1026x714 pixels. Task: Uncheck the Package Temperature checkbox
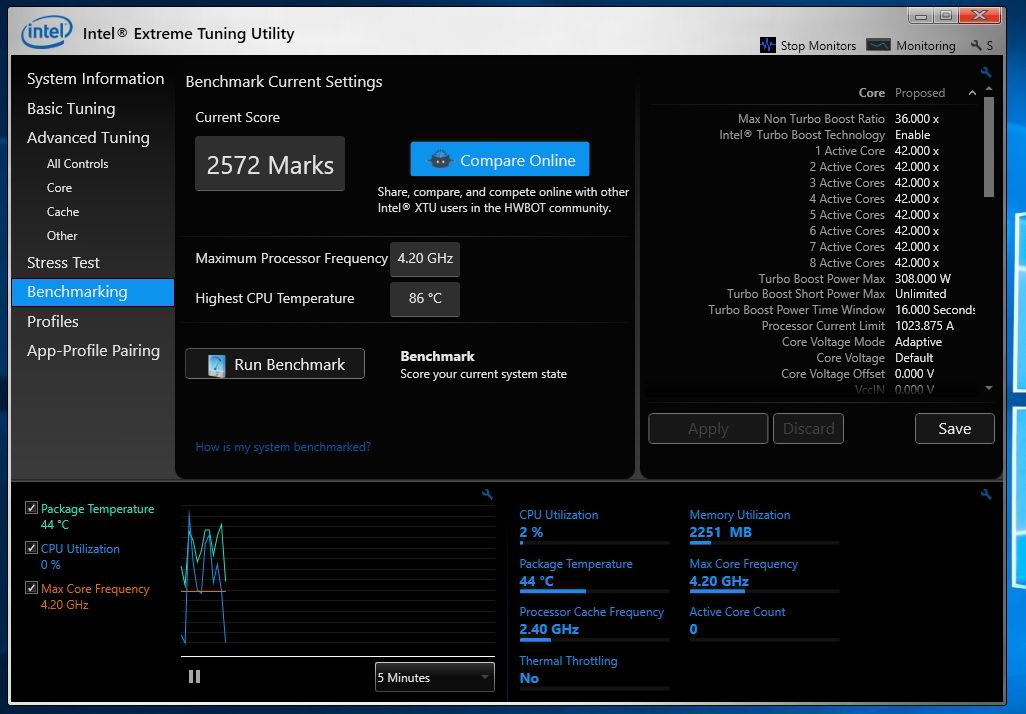pos(32,508)
